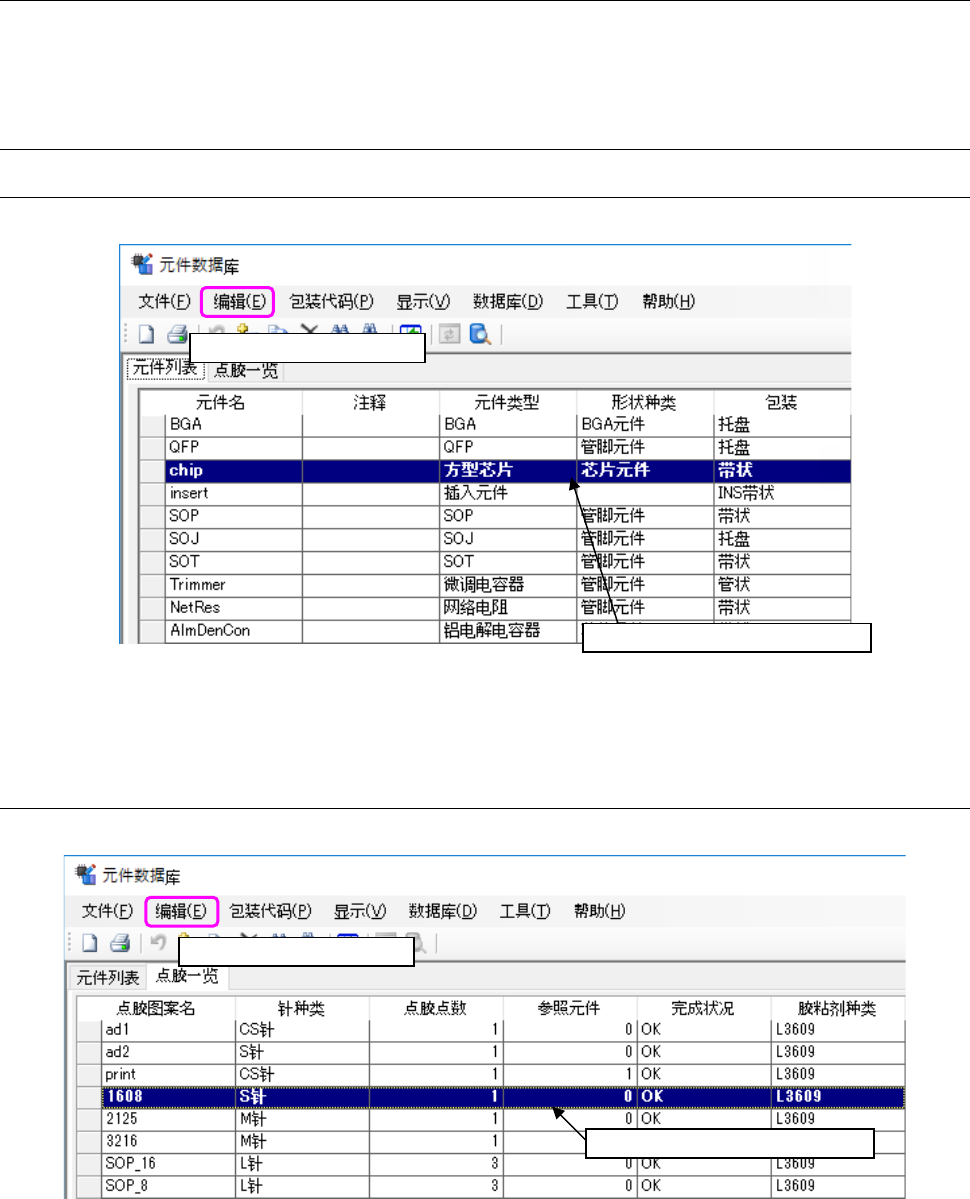Click the 注释 column header

click(370, 402)
